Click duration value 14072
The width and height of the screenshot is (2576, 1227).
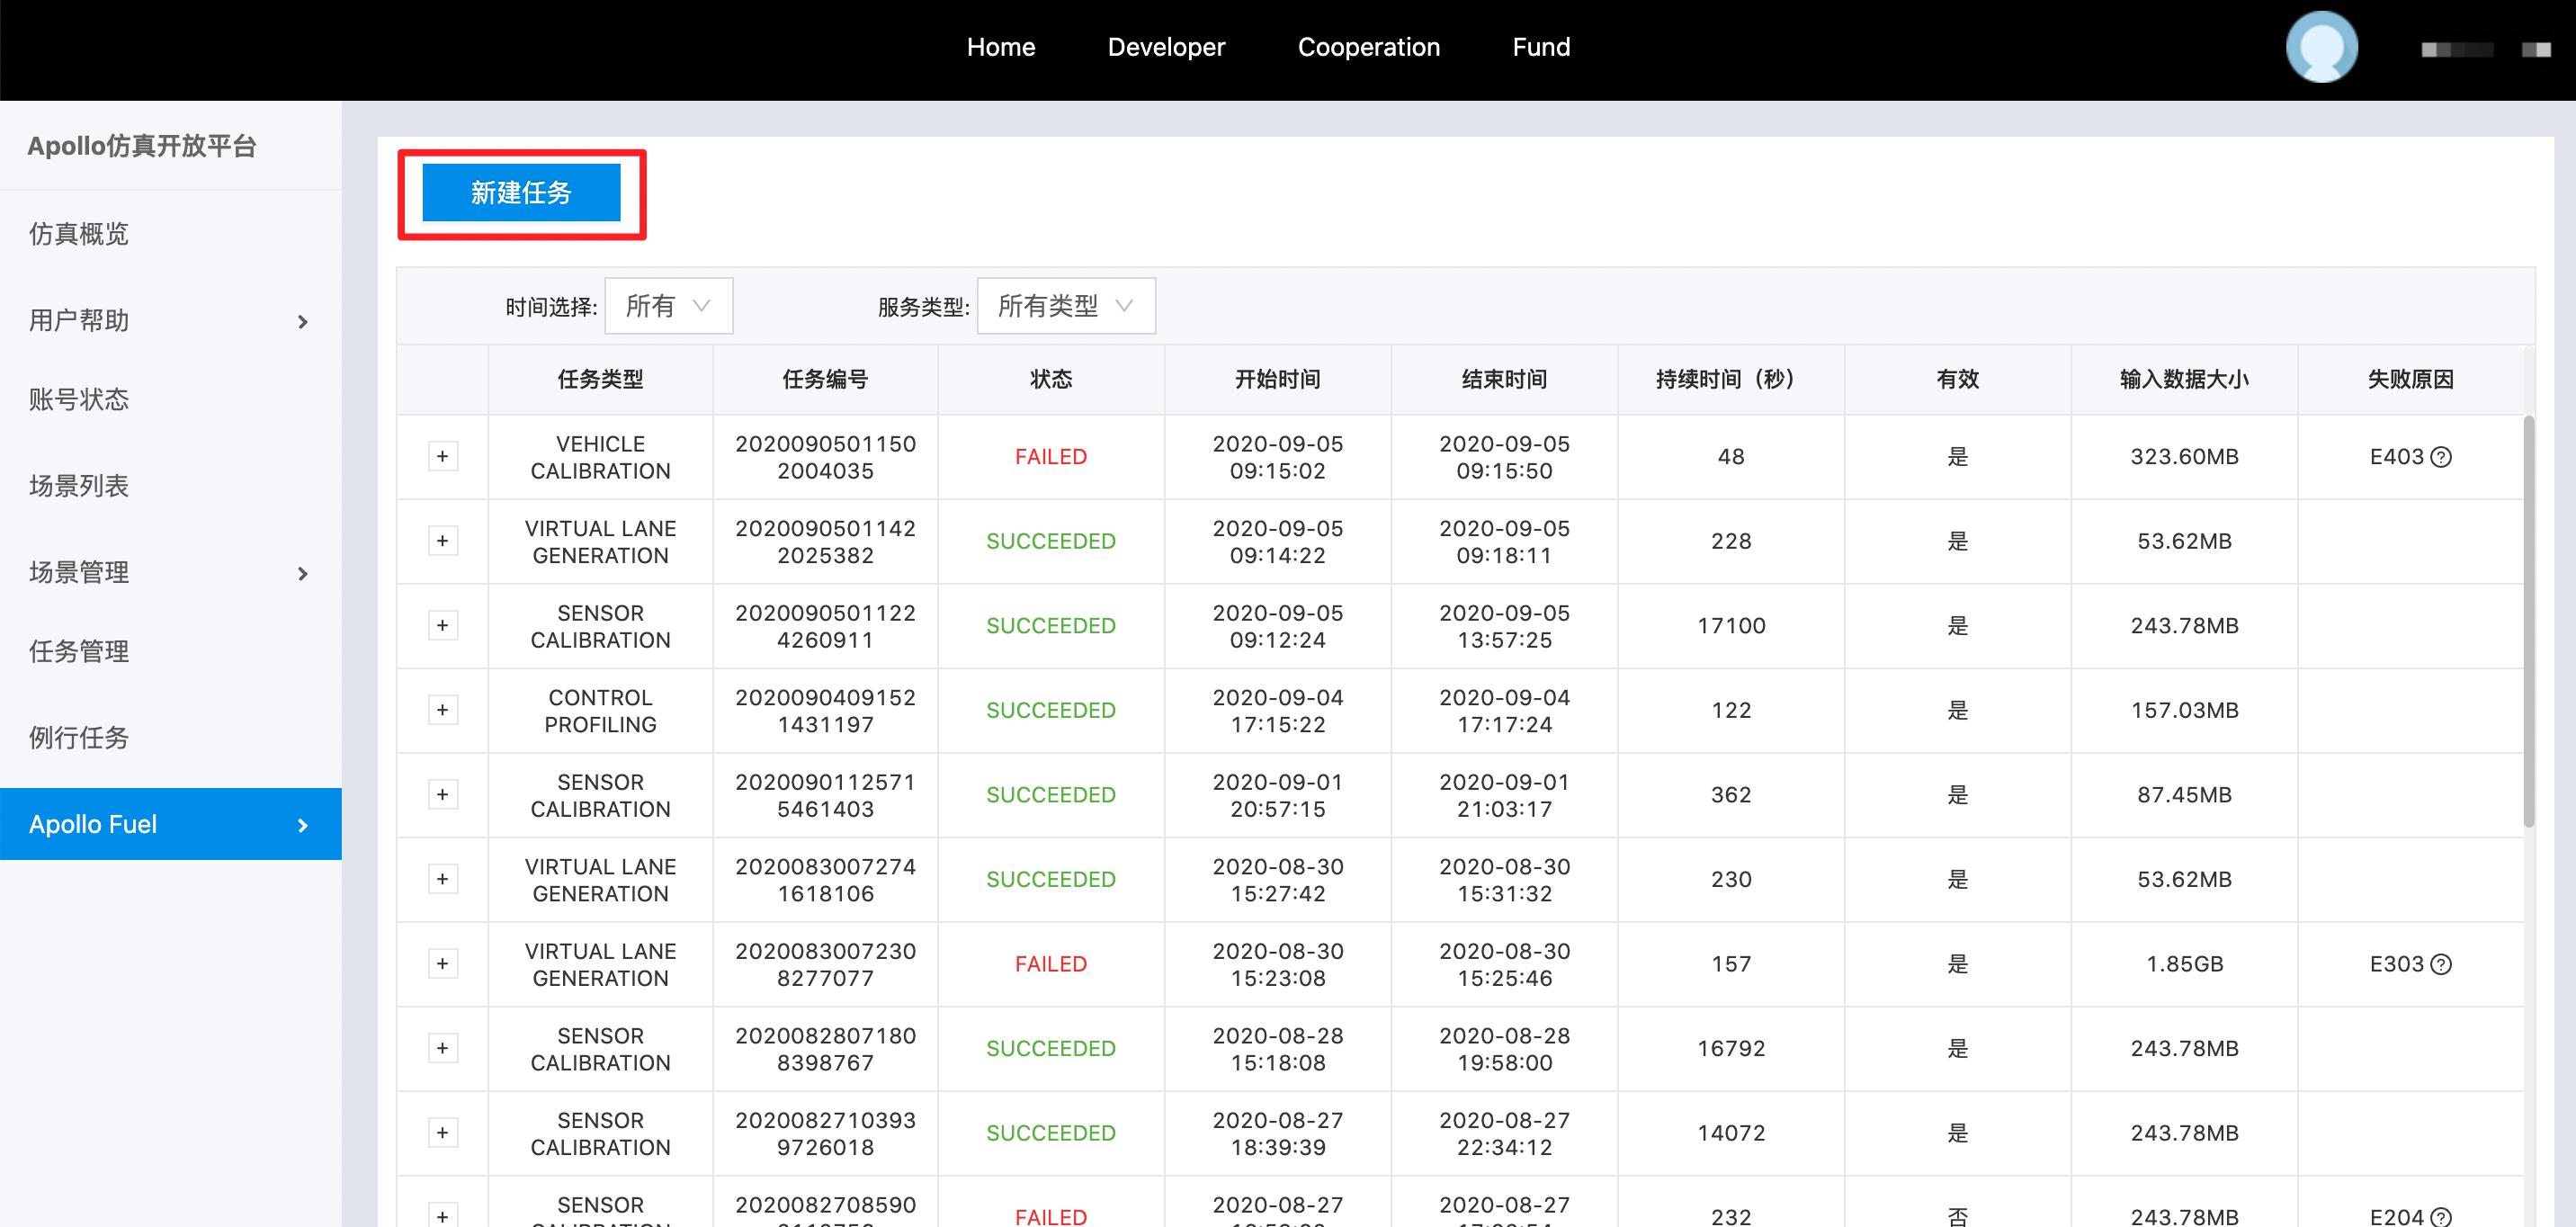tap(1731, 1133)
